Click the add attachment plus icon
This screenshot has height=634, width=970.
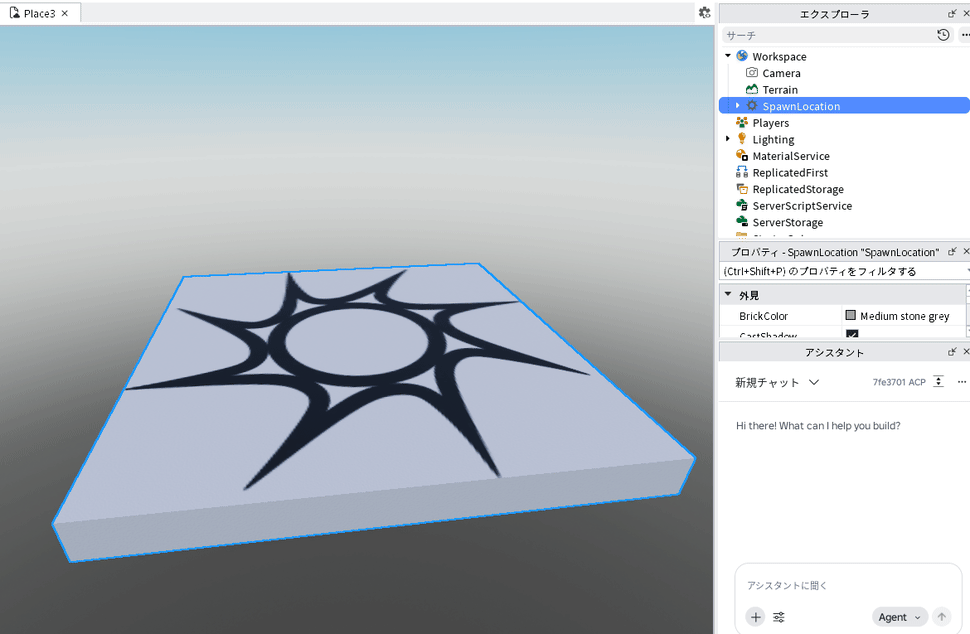755,617
